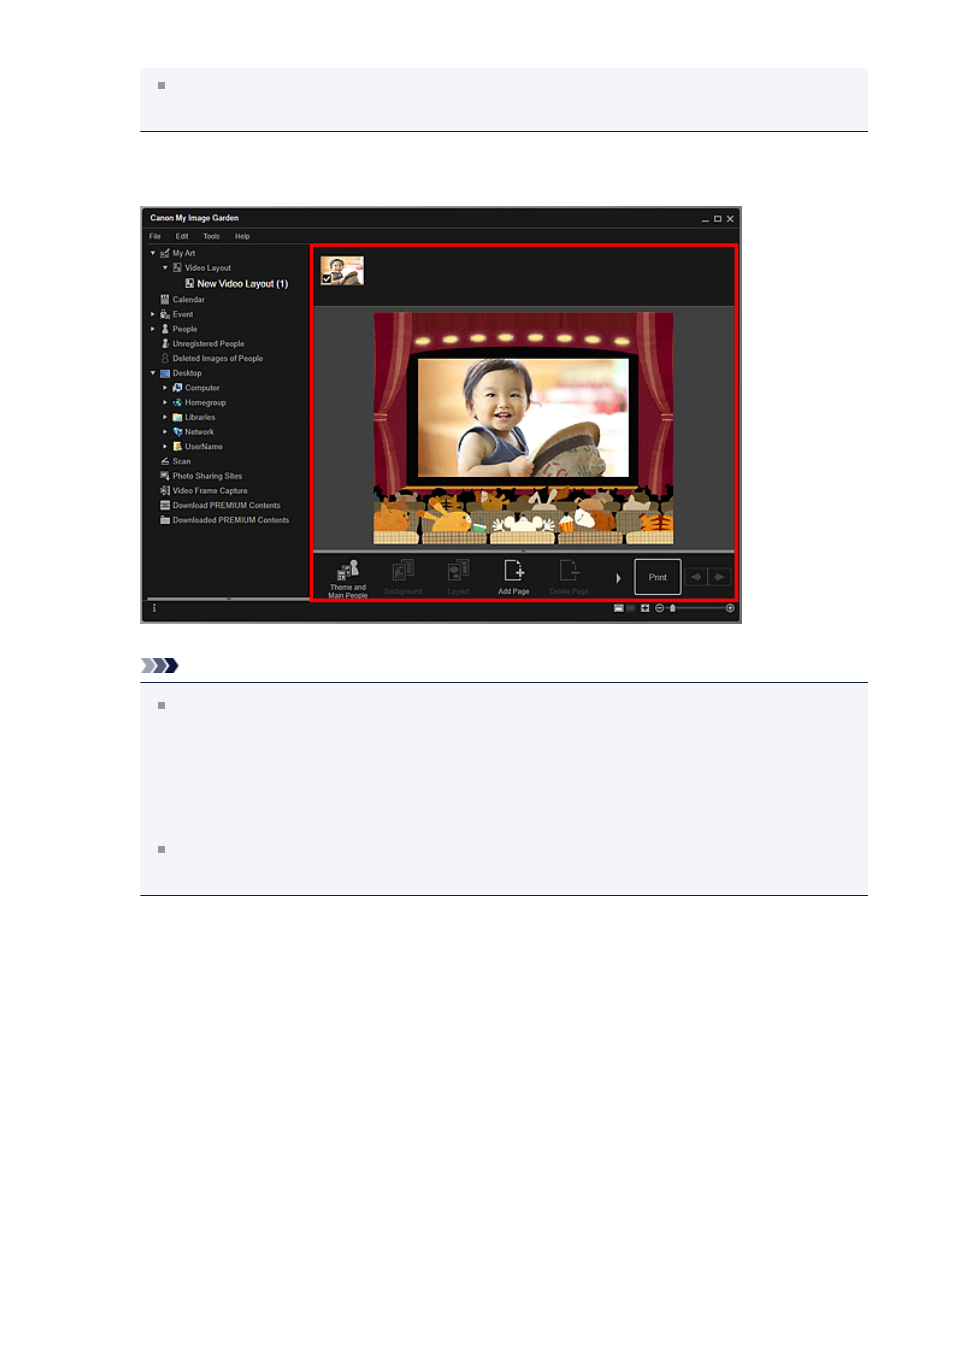Open the Help menu
Screen dimensions: 954x1350
coord(242,237)
